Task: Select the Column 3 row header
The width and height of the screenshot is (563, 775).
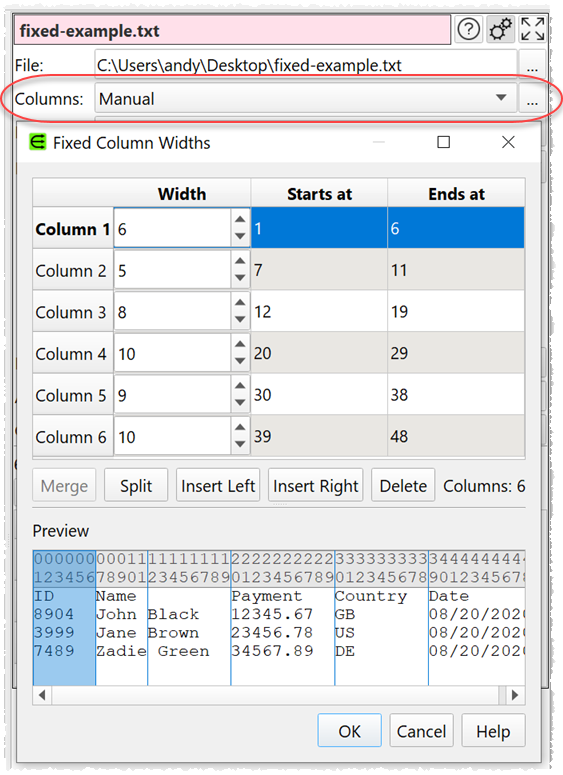Action: click(x=73, y=311)
